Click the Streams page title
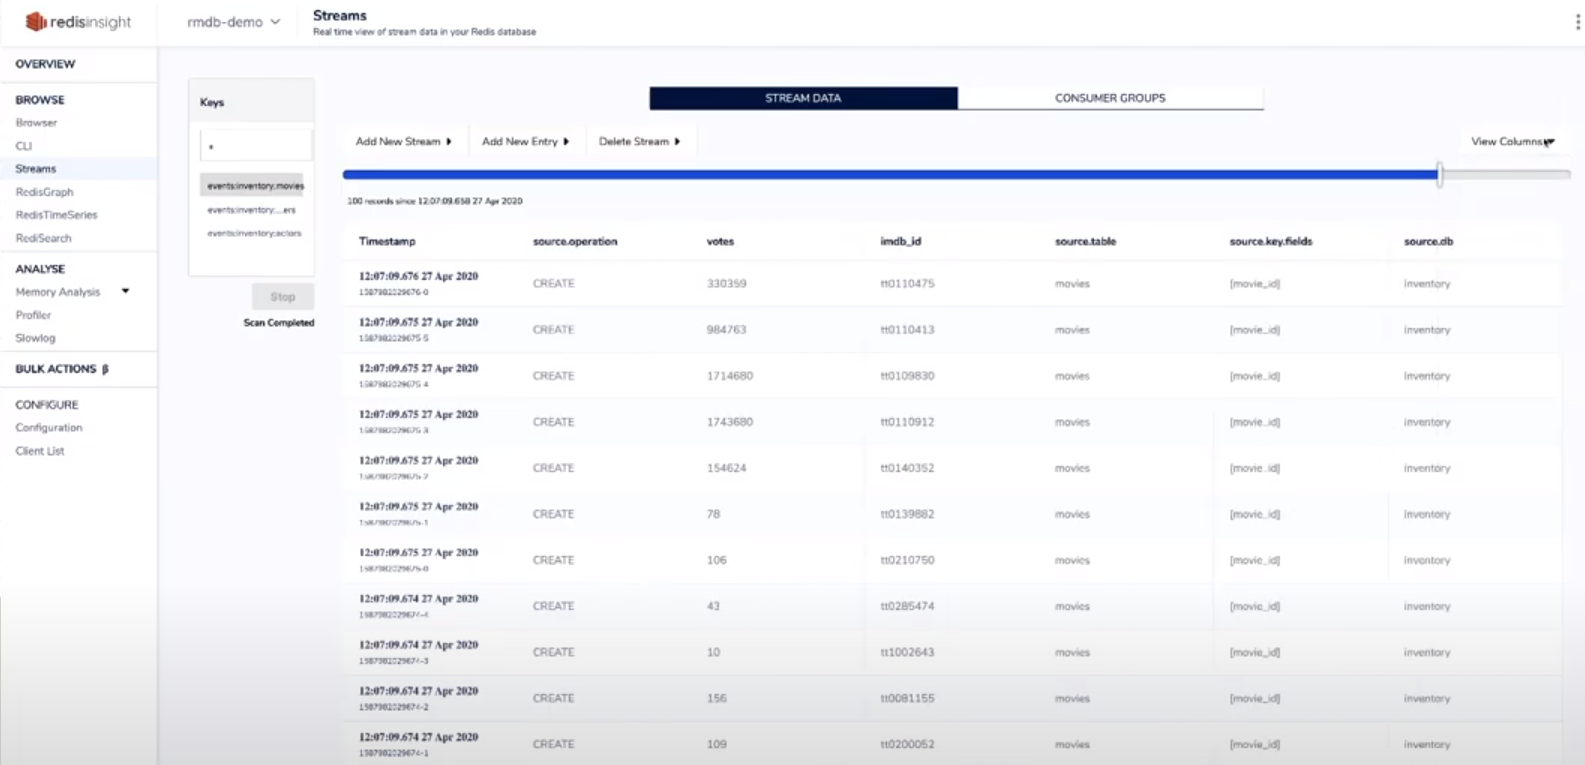1585x765 pixels. [340, 15]
